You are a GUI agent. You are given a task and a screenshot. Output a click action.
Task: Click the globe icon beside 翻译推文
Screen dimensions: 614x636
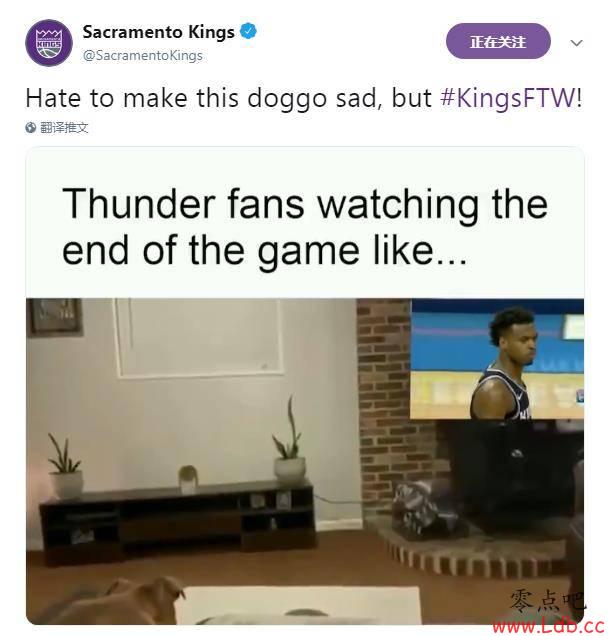click(30, 128)
